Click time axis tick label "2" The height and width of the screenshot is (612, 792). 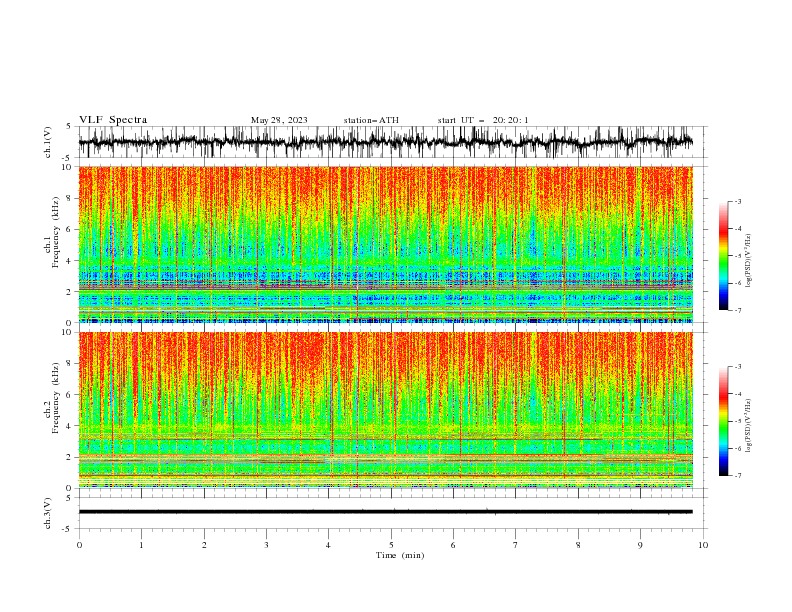coord(204,545)
